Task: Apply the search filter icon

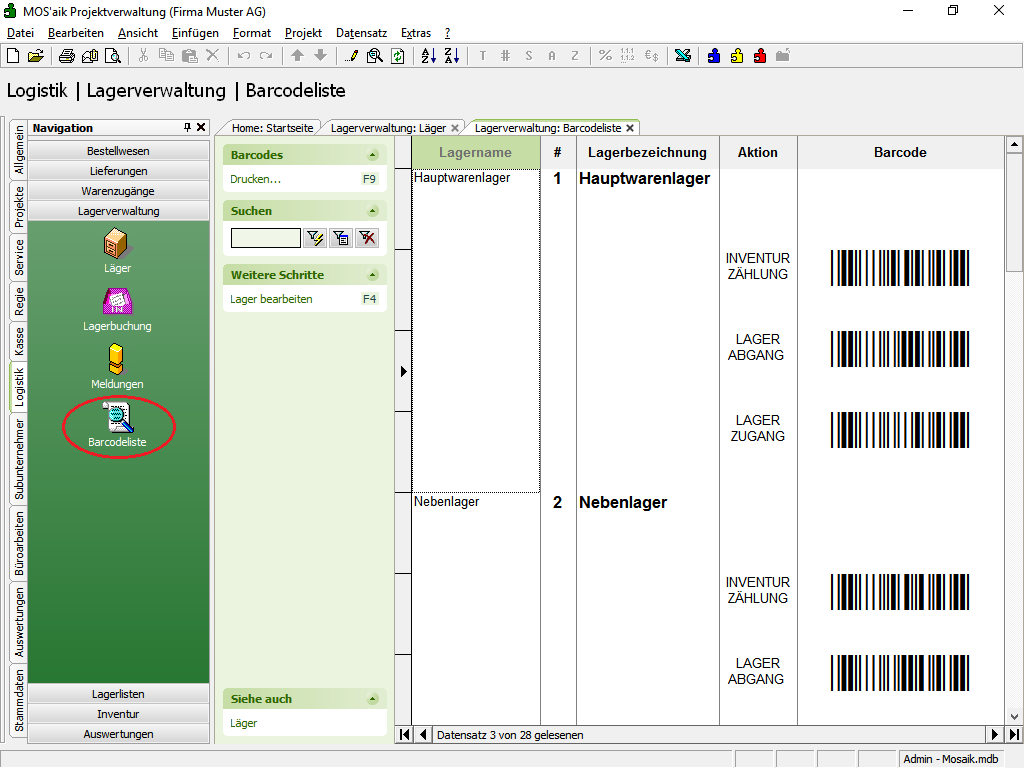Action: coord(315,238)
